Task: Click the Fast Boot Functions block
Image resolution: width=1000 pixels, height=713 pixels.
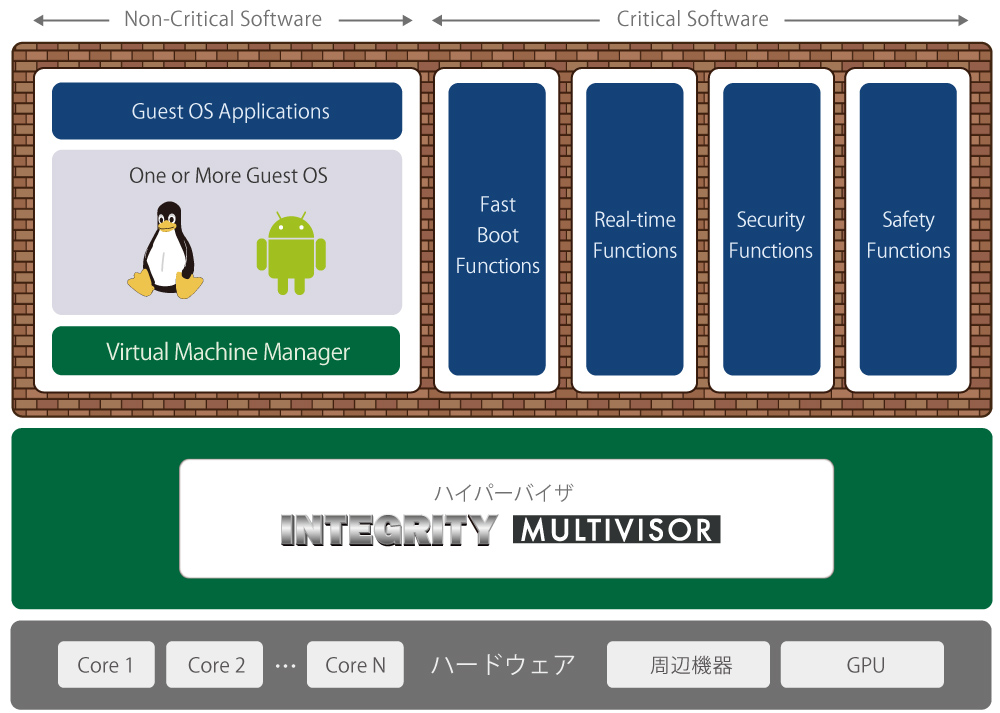Action: (497, 229)
